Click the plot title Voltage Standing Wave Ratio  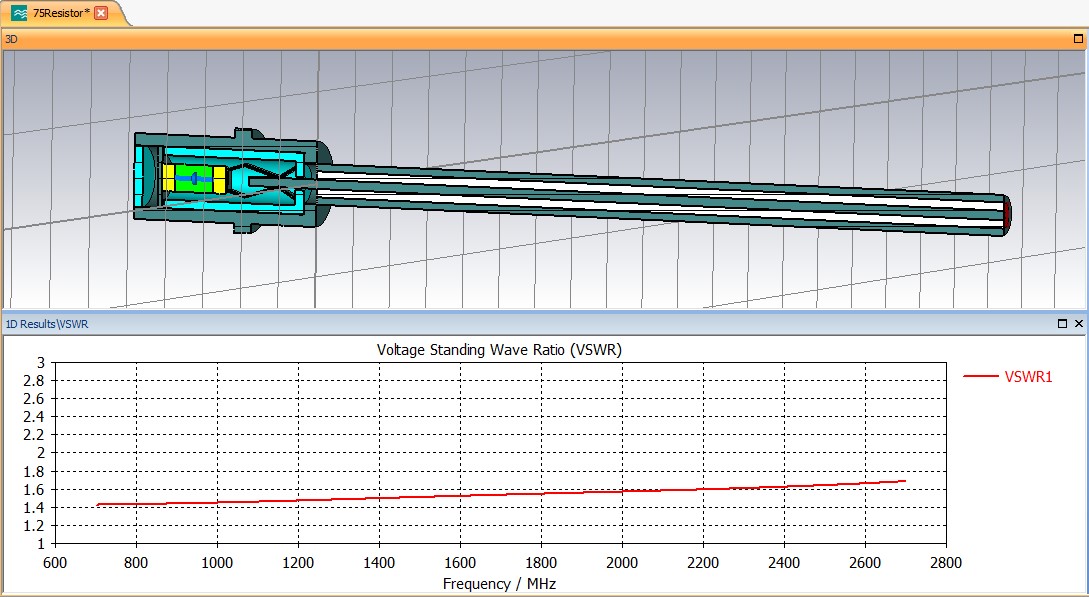(x=499, y=350)
